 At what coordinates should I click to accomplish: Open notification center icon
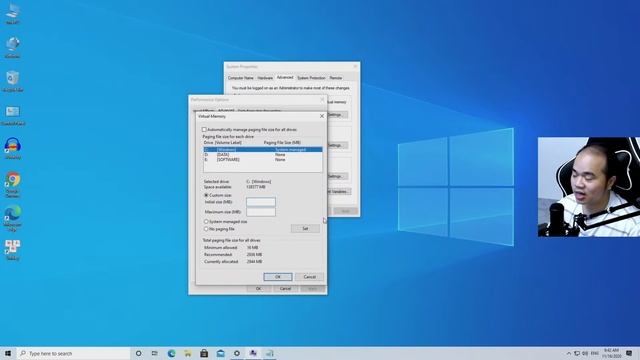(629, 353)
